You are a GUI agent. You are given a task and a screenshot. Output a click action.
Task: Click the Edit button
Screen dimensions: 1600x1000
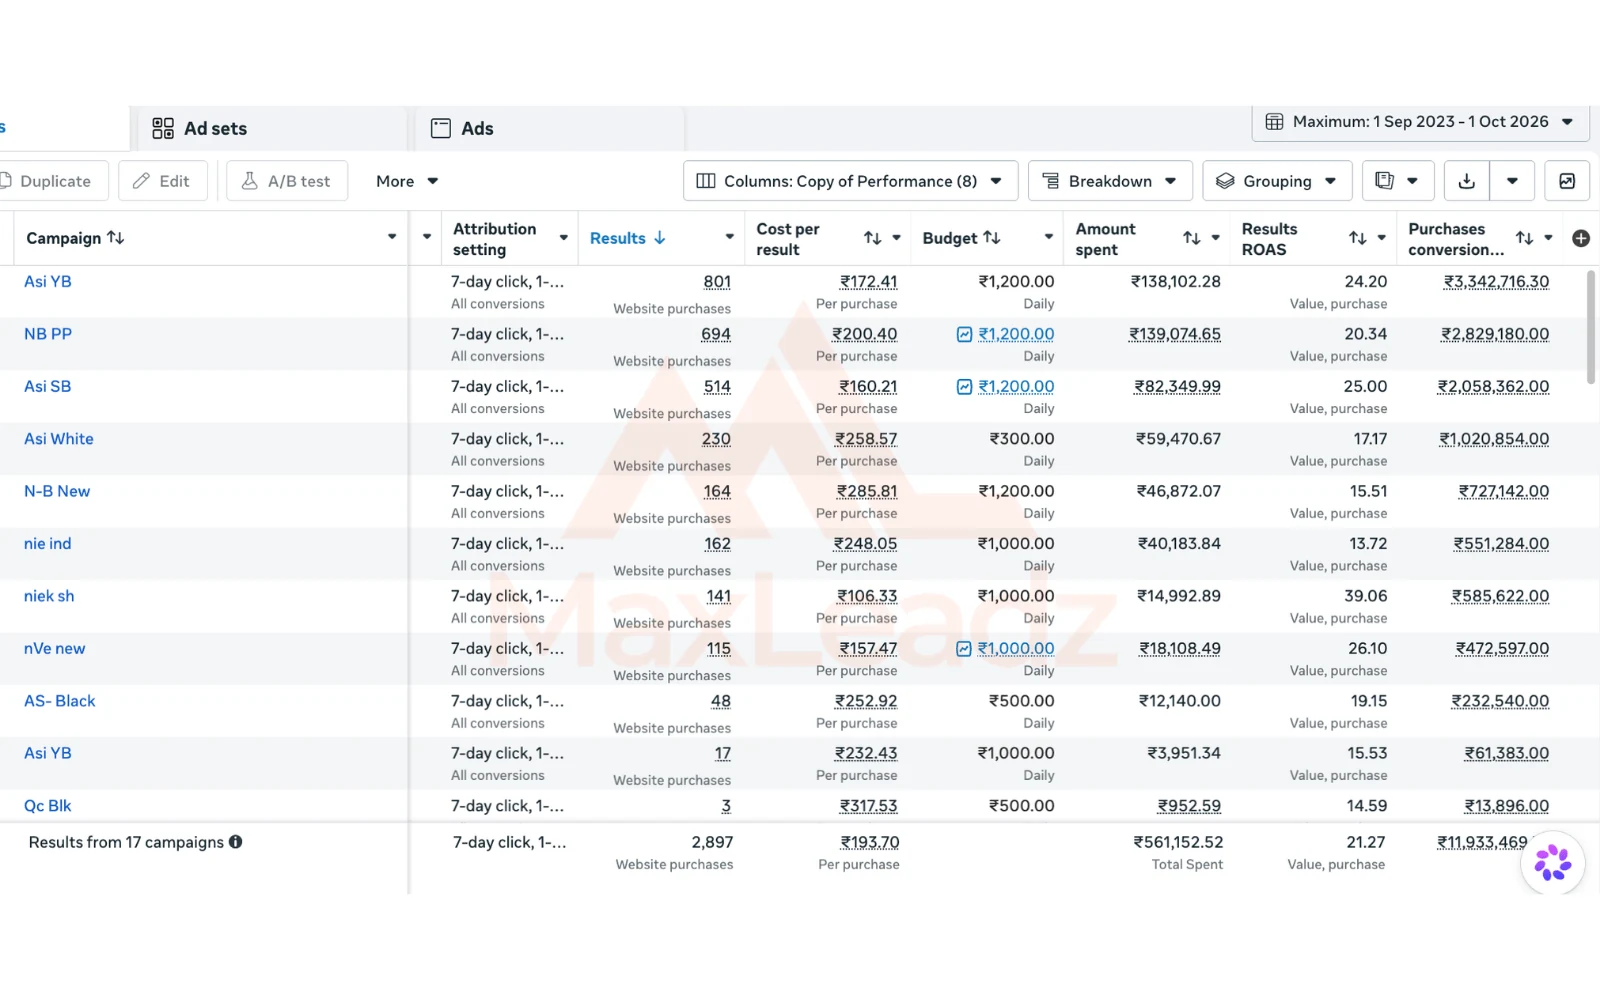pos(162,181)
